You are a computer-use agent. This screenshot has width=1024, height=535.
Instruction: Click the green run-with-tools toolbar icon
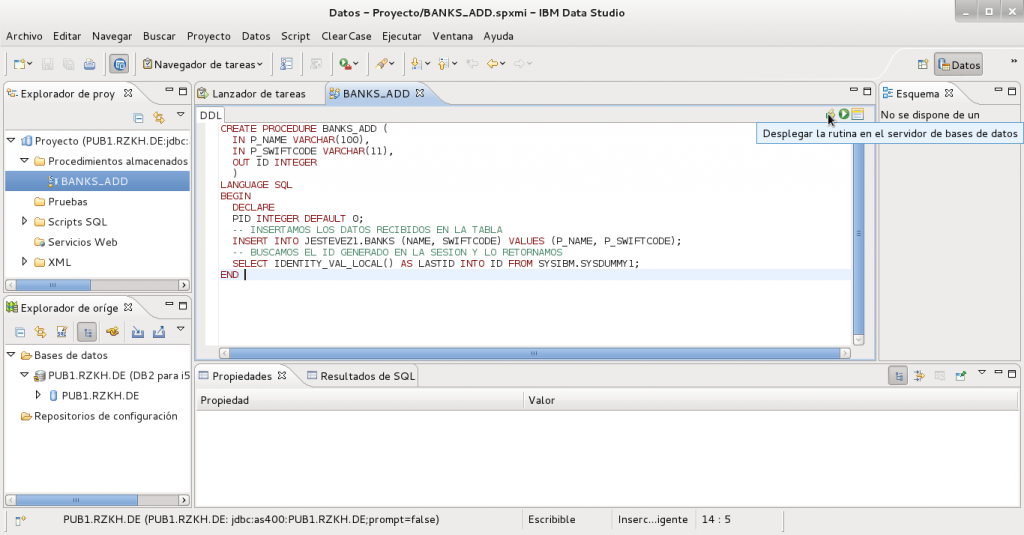[344, 64]
